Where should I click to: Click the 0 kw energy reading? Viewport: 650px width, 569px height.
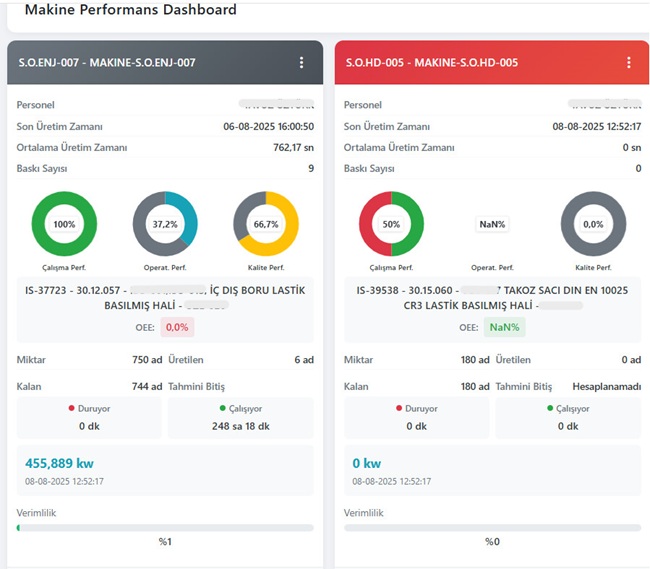pos(367,463)
